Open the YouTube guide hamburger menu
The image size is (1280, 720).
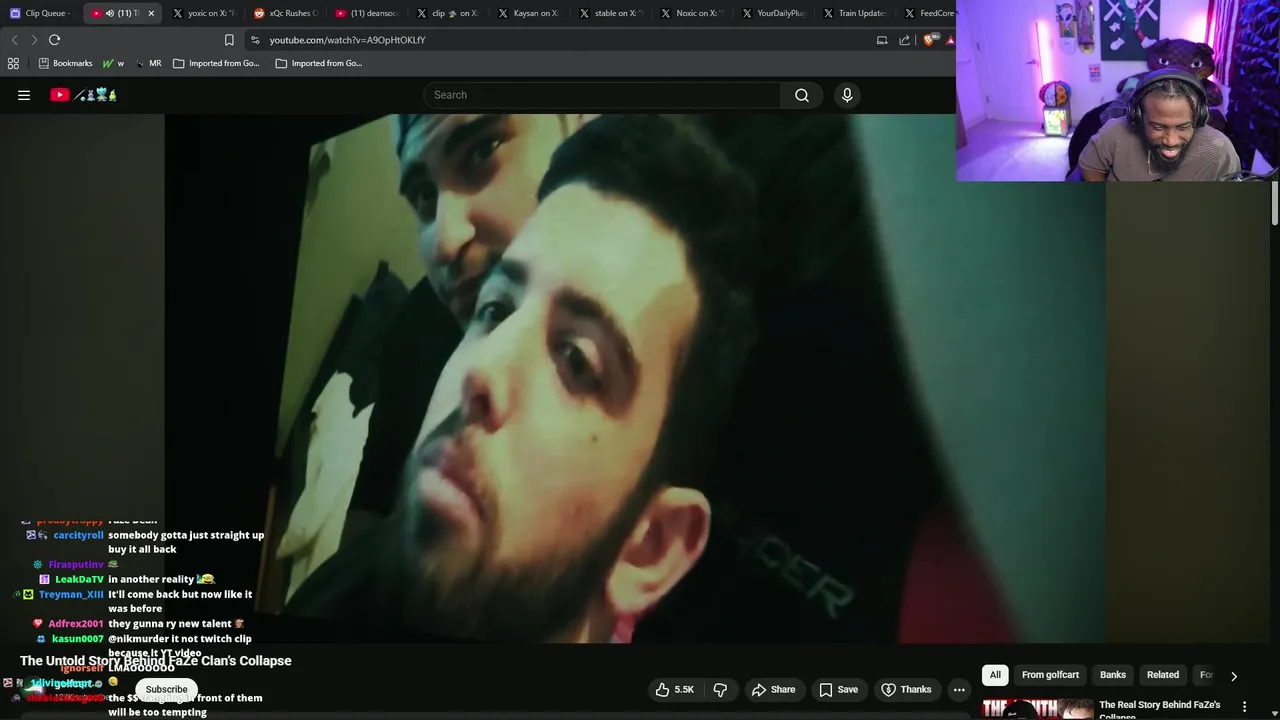coord(24,95)
